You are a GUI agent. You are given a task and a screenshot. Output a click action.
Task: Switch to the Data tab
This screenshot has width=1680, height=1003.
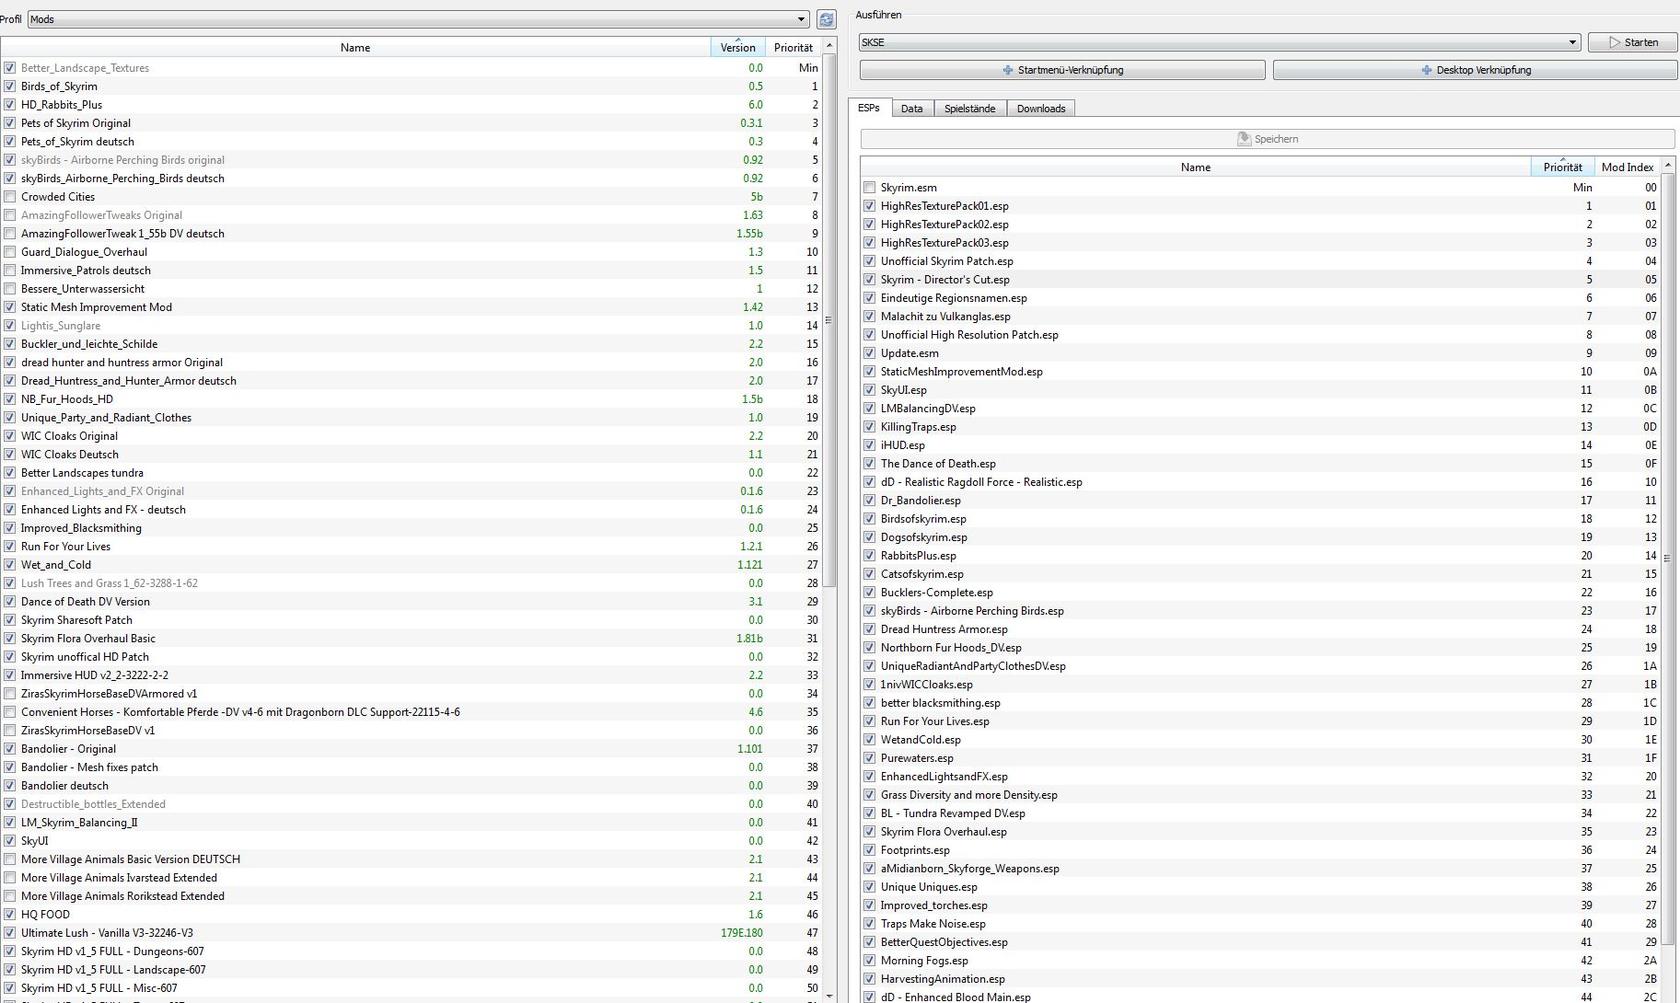pos(911,108)
